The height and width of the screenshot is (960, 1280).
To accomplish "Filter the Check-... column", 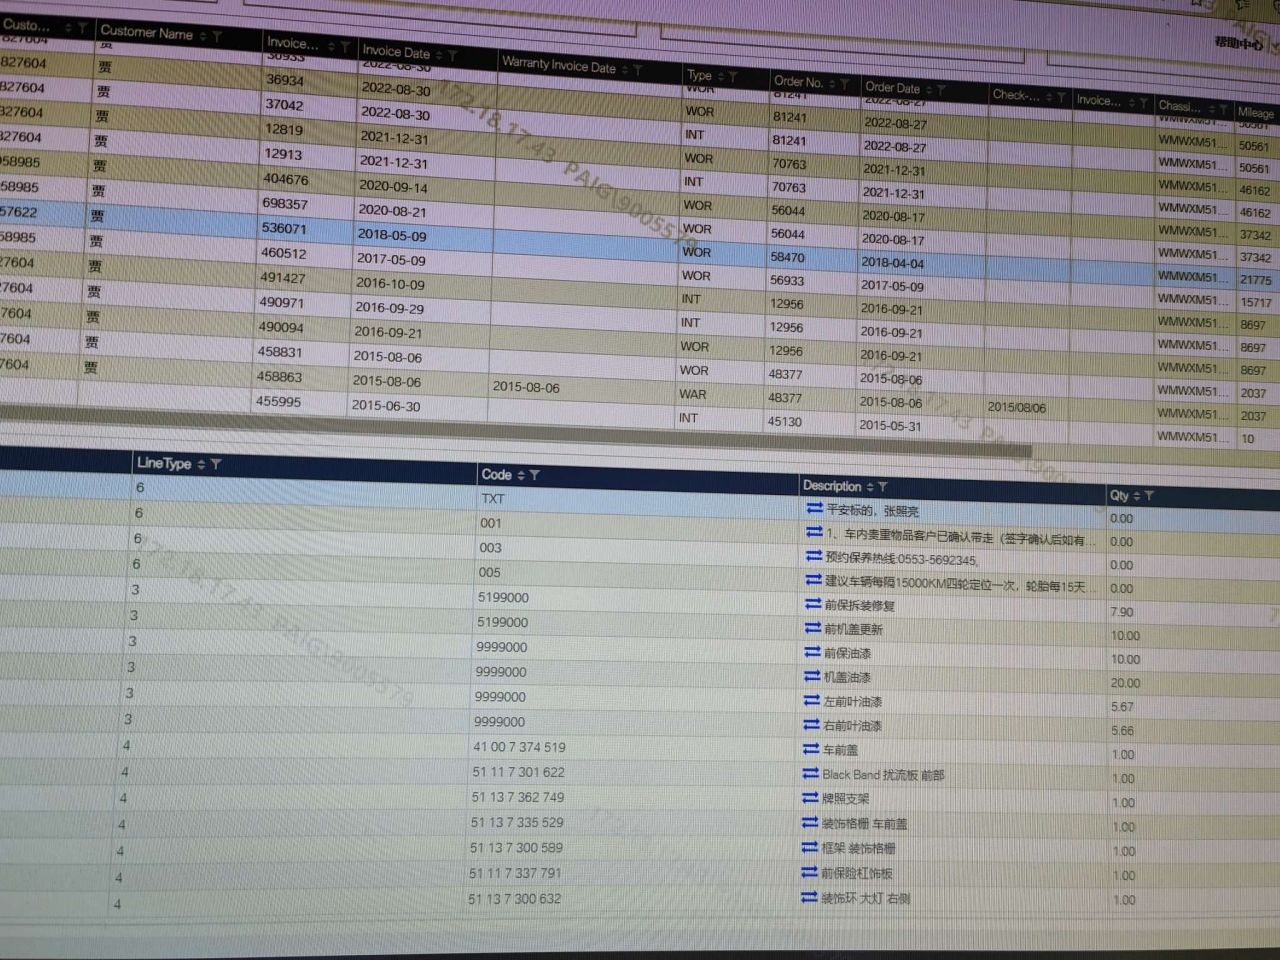I will (1062, 97).
